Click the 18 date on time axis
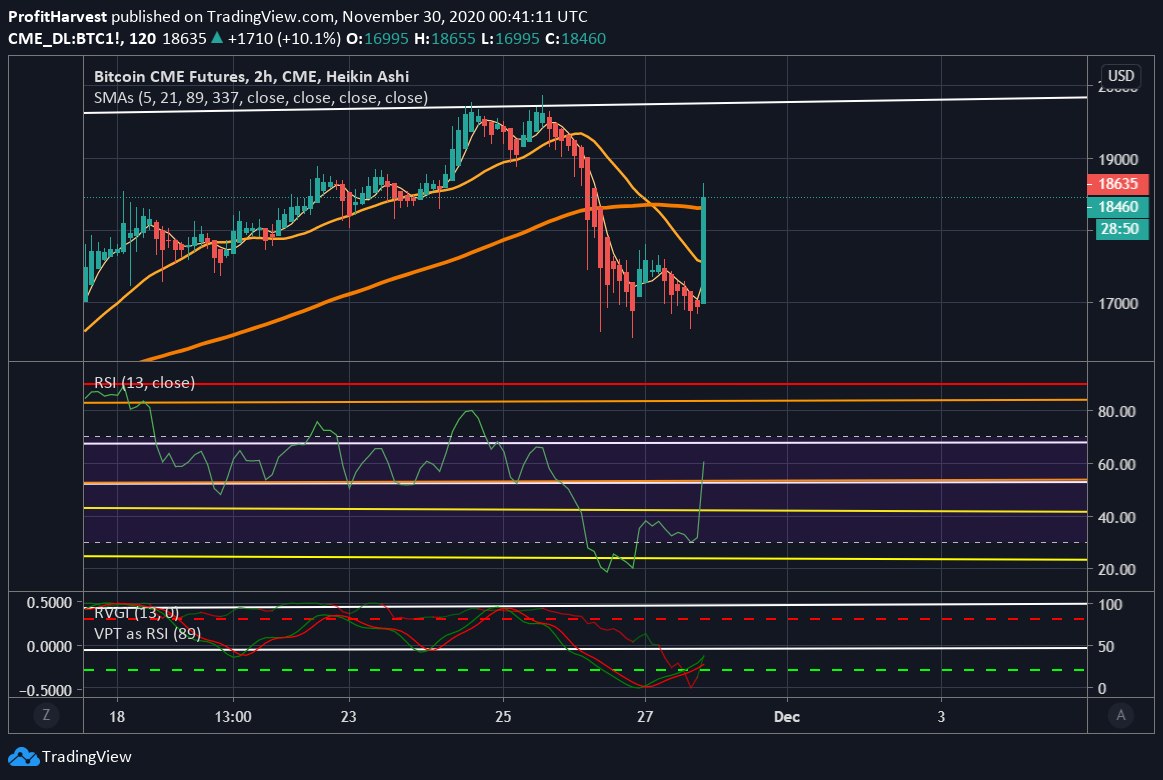The height and width of the screenshot is (780, 1163). click(116, 717)
